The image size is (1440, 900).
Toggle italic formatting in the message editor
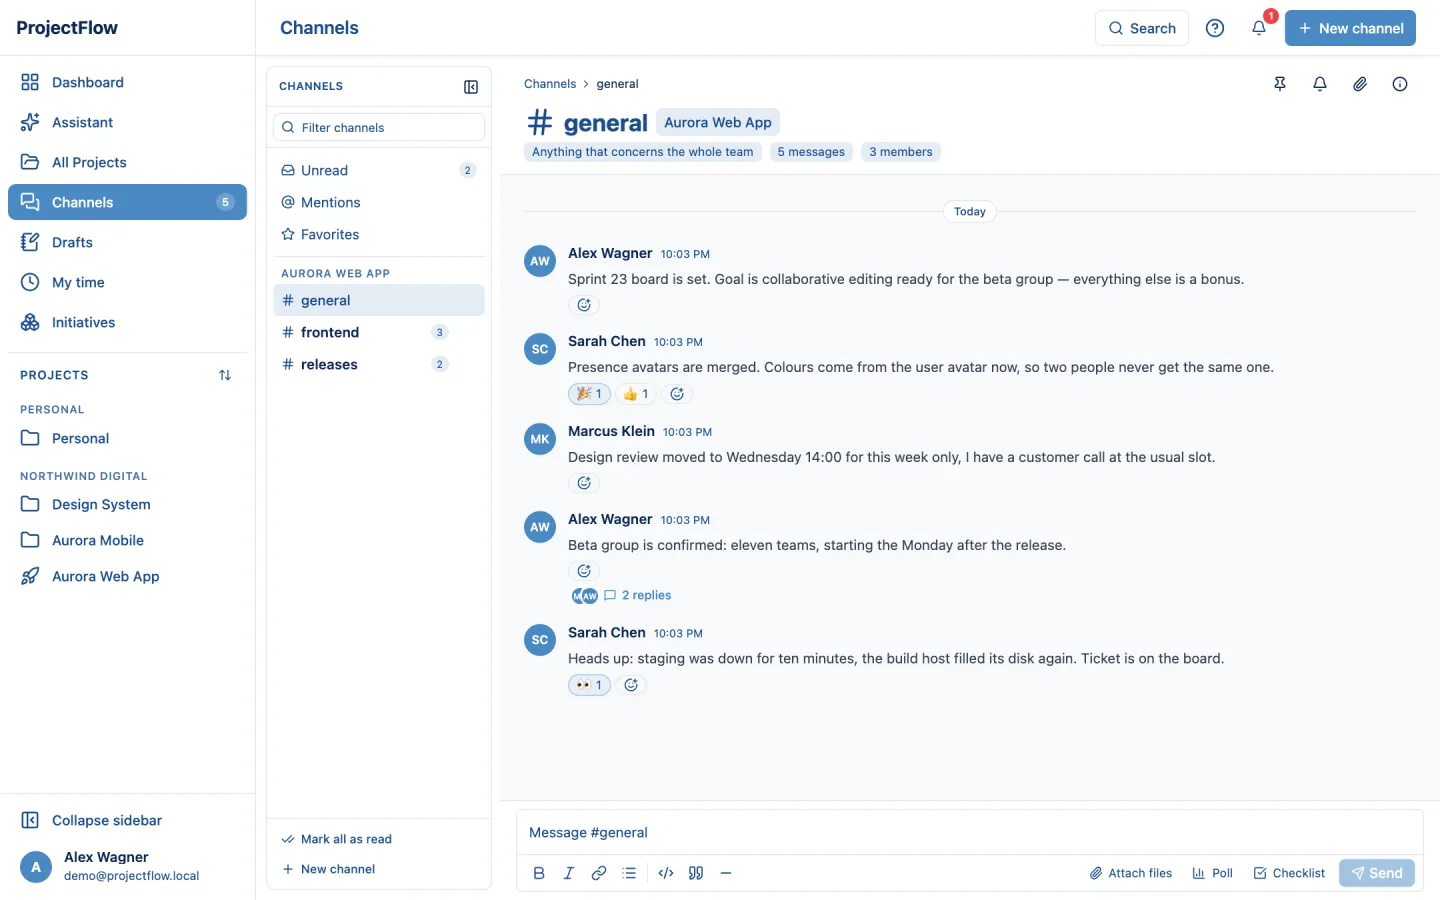click(569, 873)
